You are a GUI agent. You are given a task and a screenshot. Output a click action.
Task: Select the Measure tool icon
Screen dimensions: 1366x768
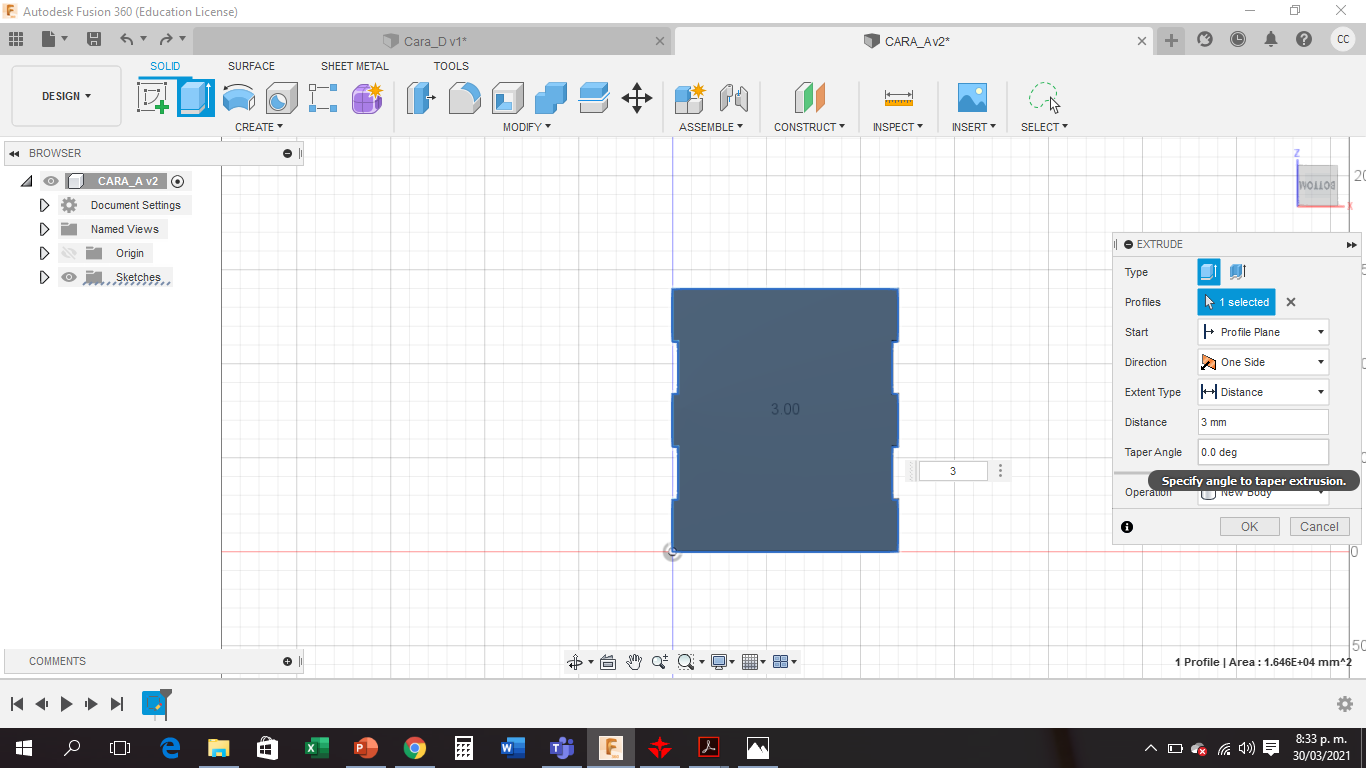click(x=898, y=98)
